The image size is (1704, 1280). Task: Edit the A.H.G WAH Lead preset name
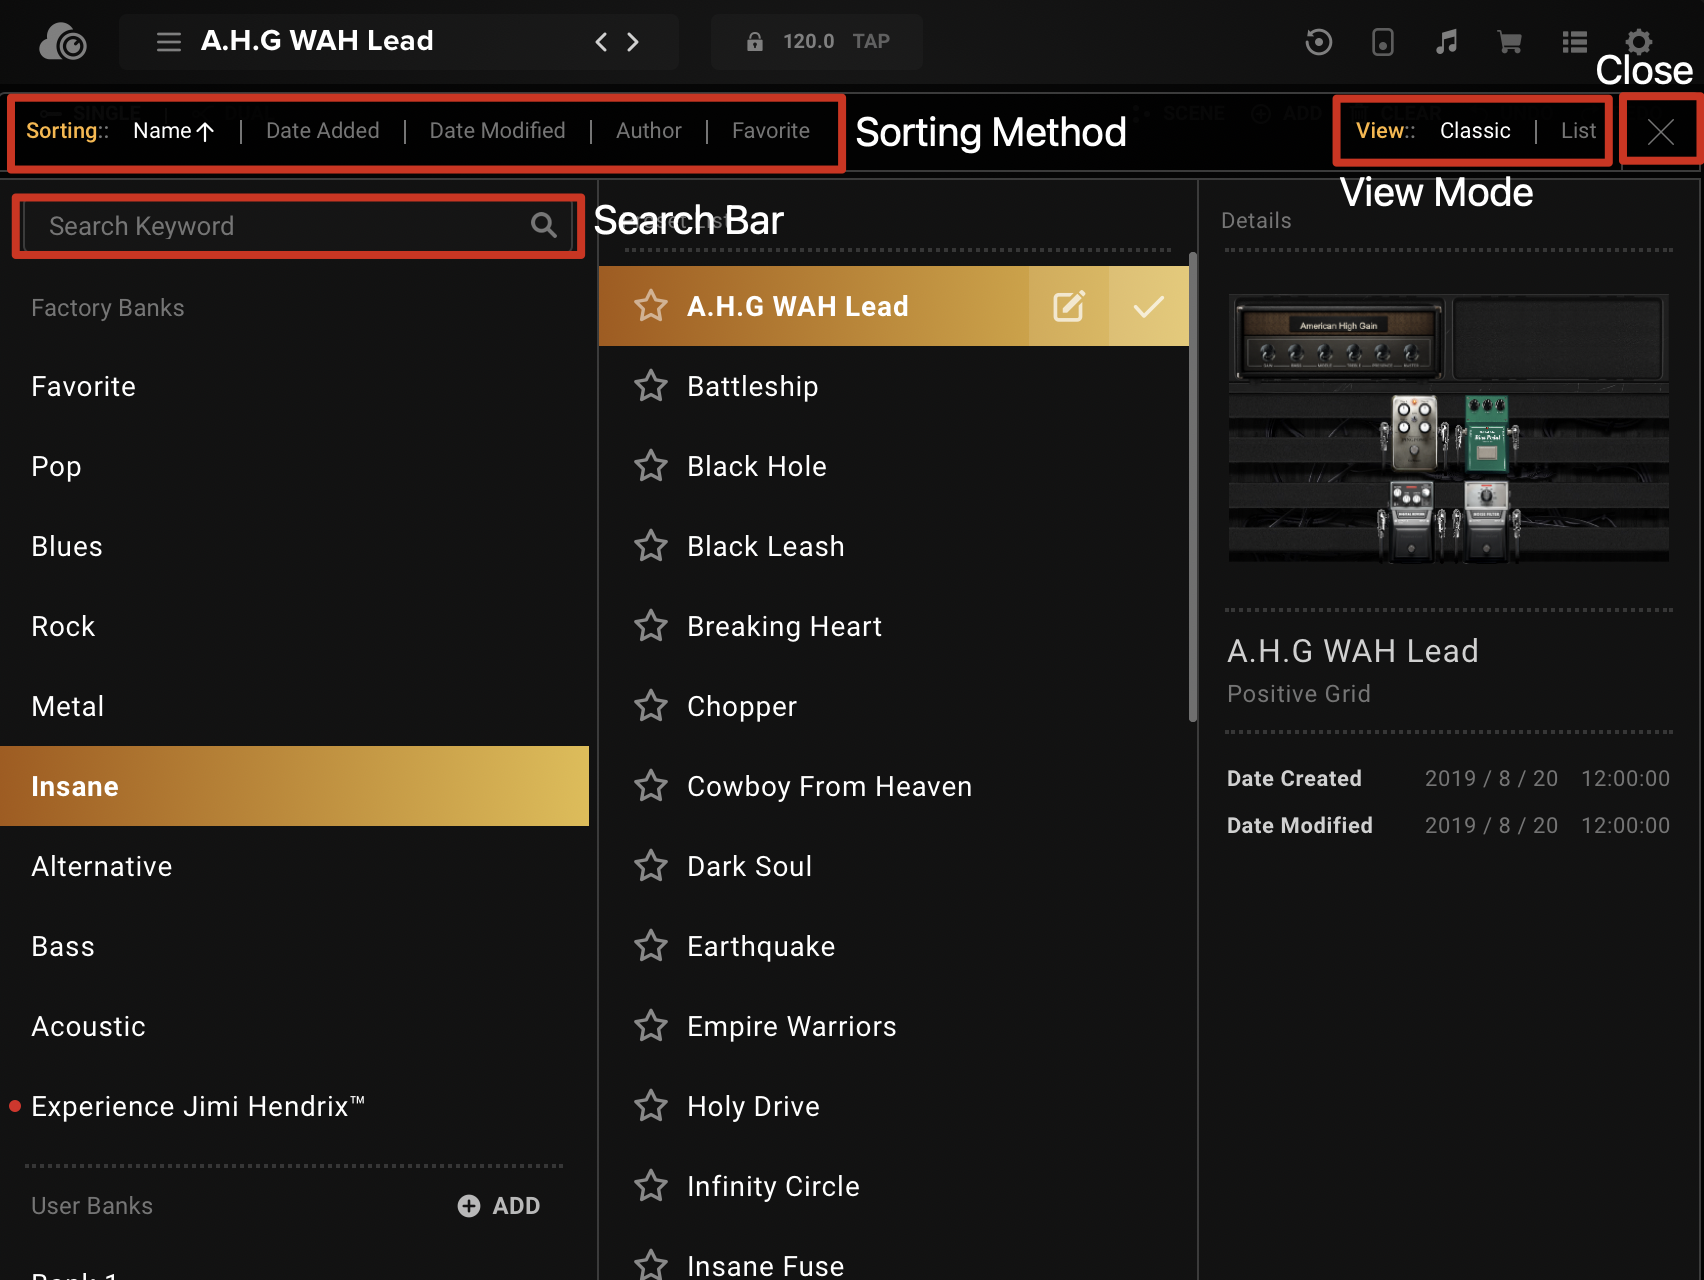[1068, 306]
